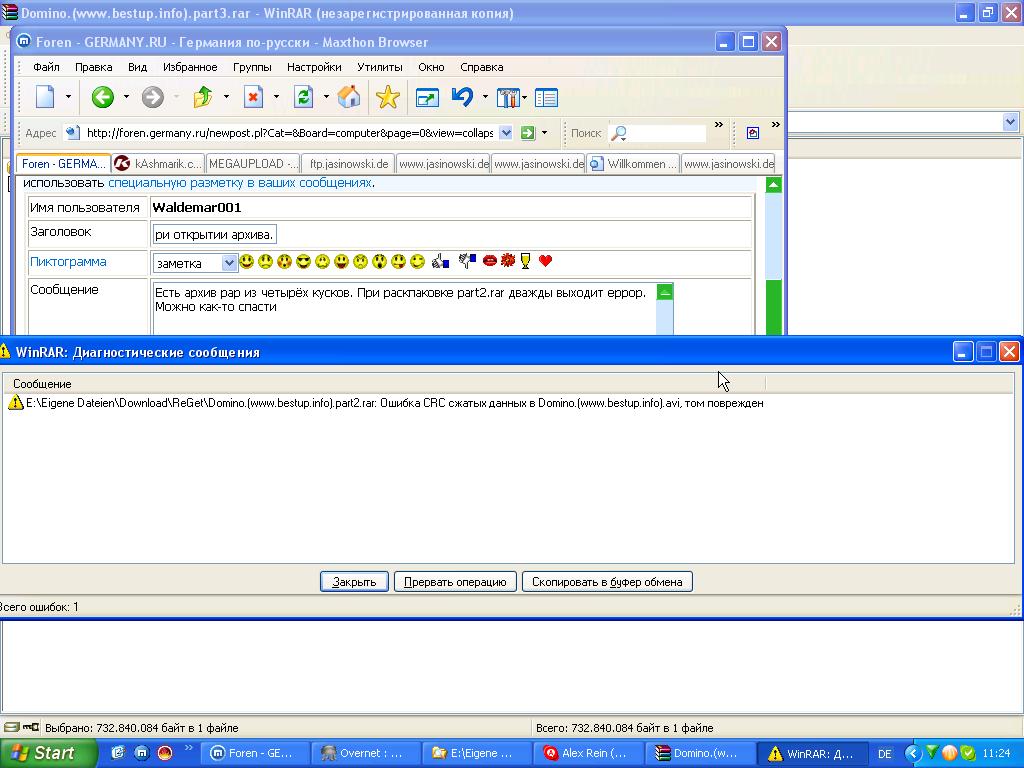Expand the Up folder button dropdown

coord(226,97)
